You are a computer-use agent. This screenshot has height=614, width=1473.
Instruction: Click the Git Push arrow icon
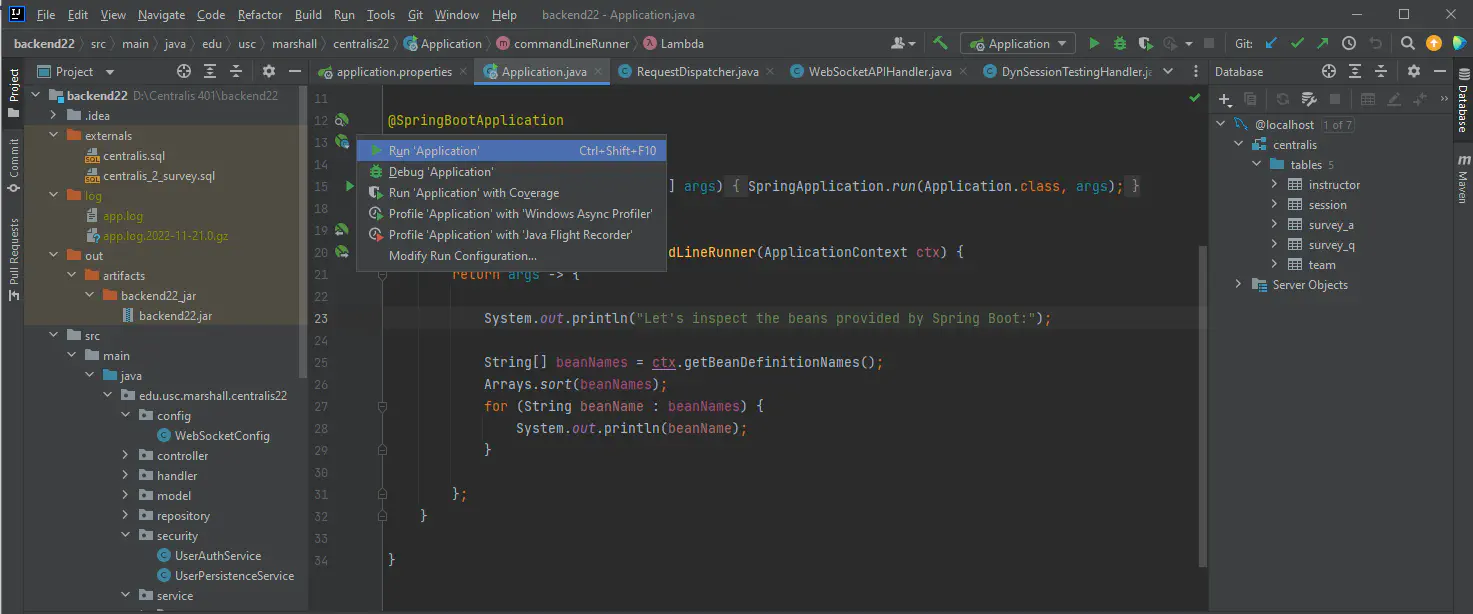1323,44
